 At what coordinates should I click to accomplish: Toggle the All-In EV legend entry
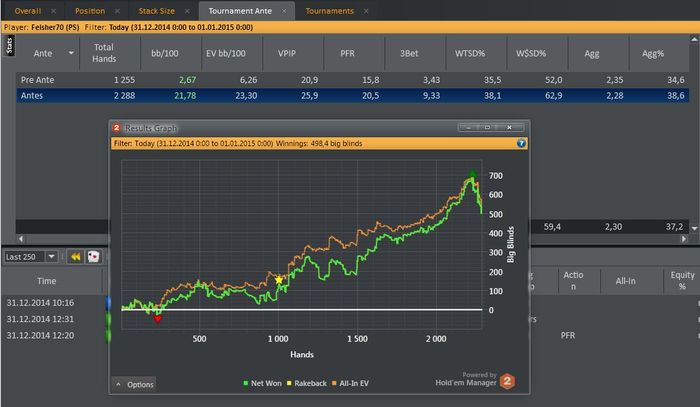click(350, 383)
